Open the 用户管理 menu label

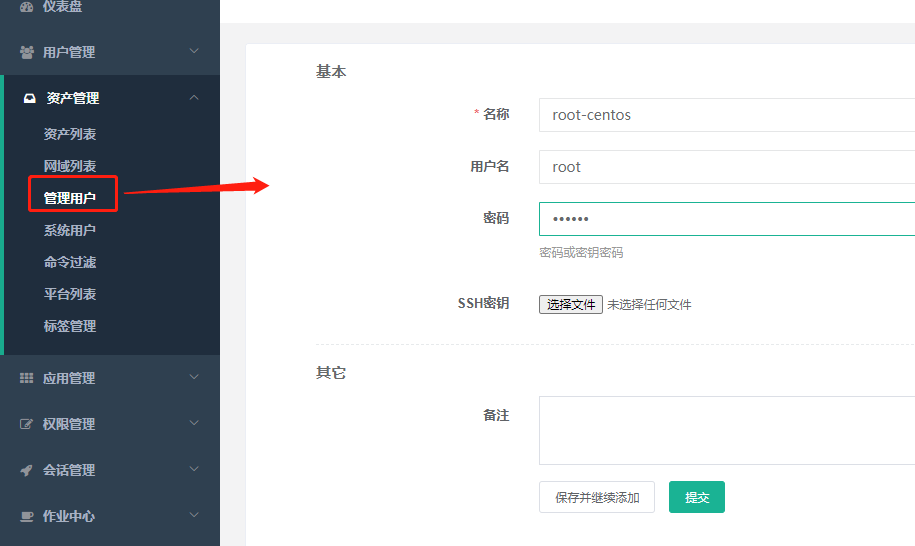pyautogui.click(x=69, y=52)
